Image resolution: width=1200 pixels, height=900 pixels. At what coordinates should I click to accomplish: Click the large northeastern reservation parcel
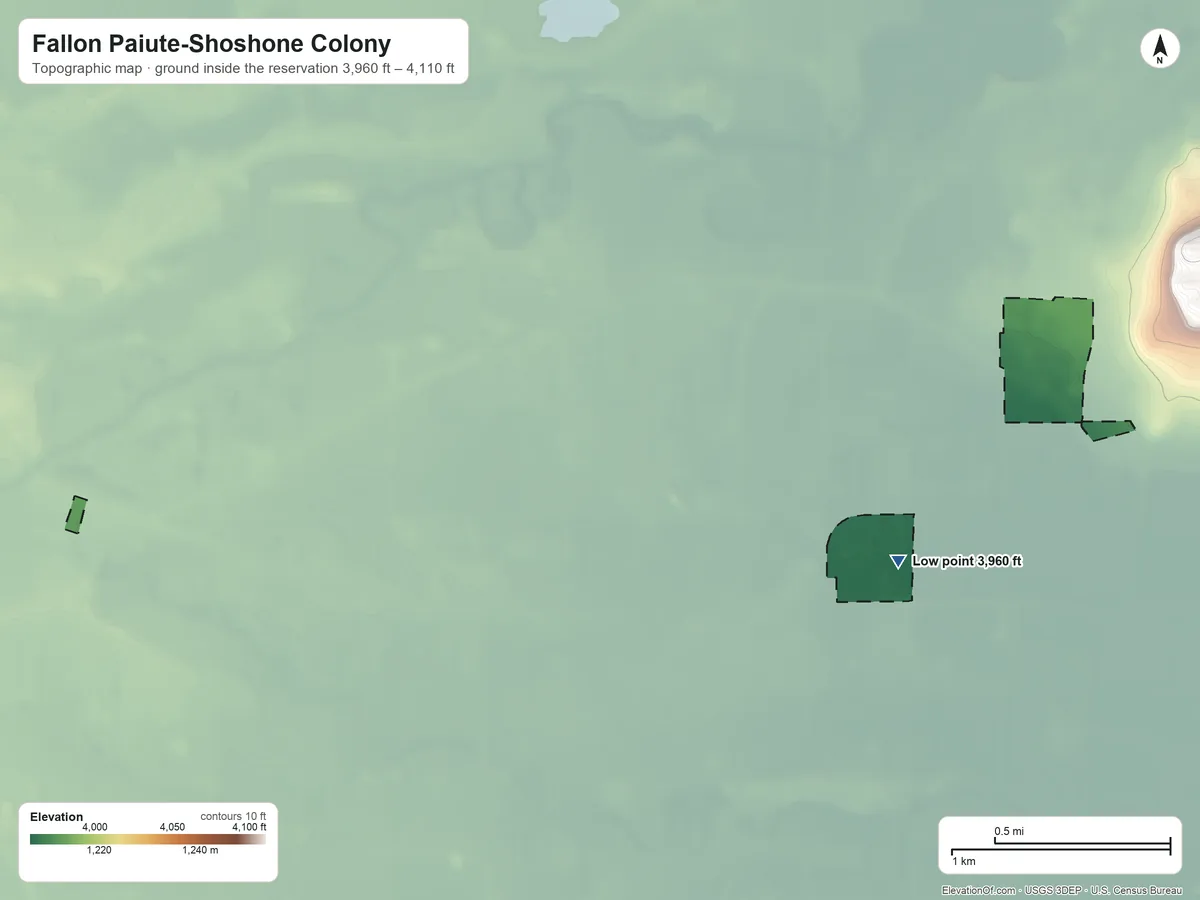tap(1046, 360)
